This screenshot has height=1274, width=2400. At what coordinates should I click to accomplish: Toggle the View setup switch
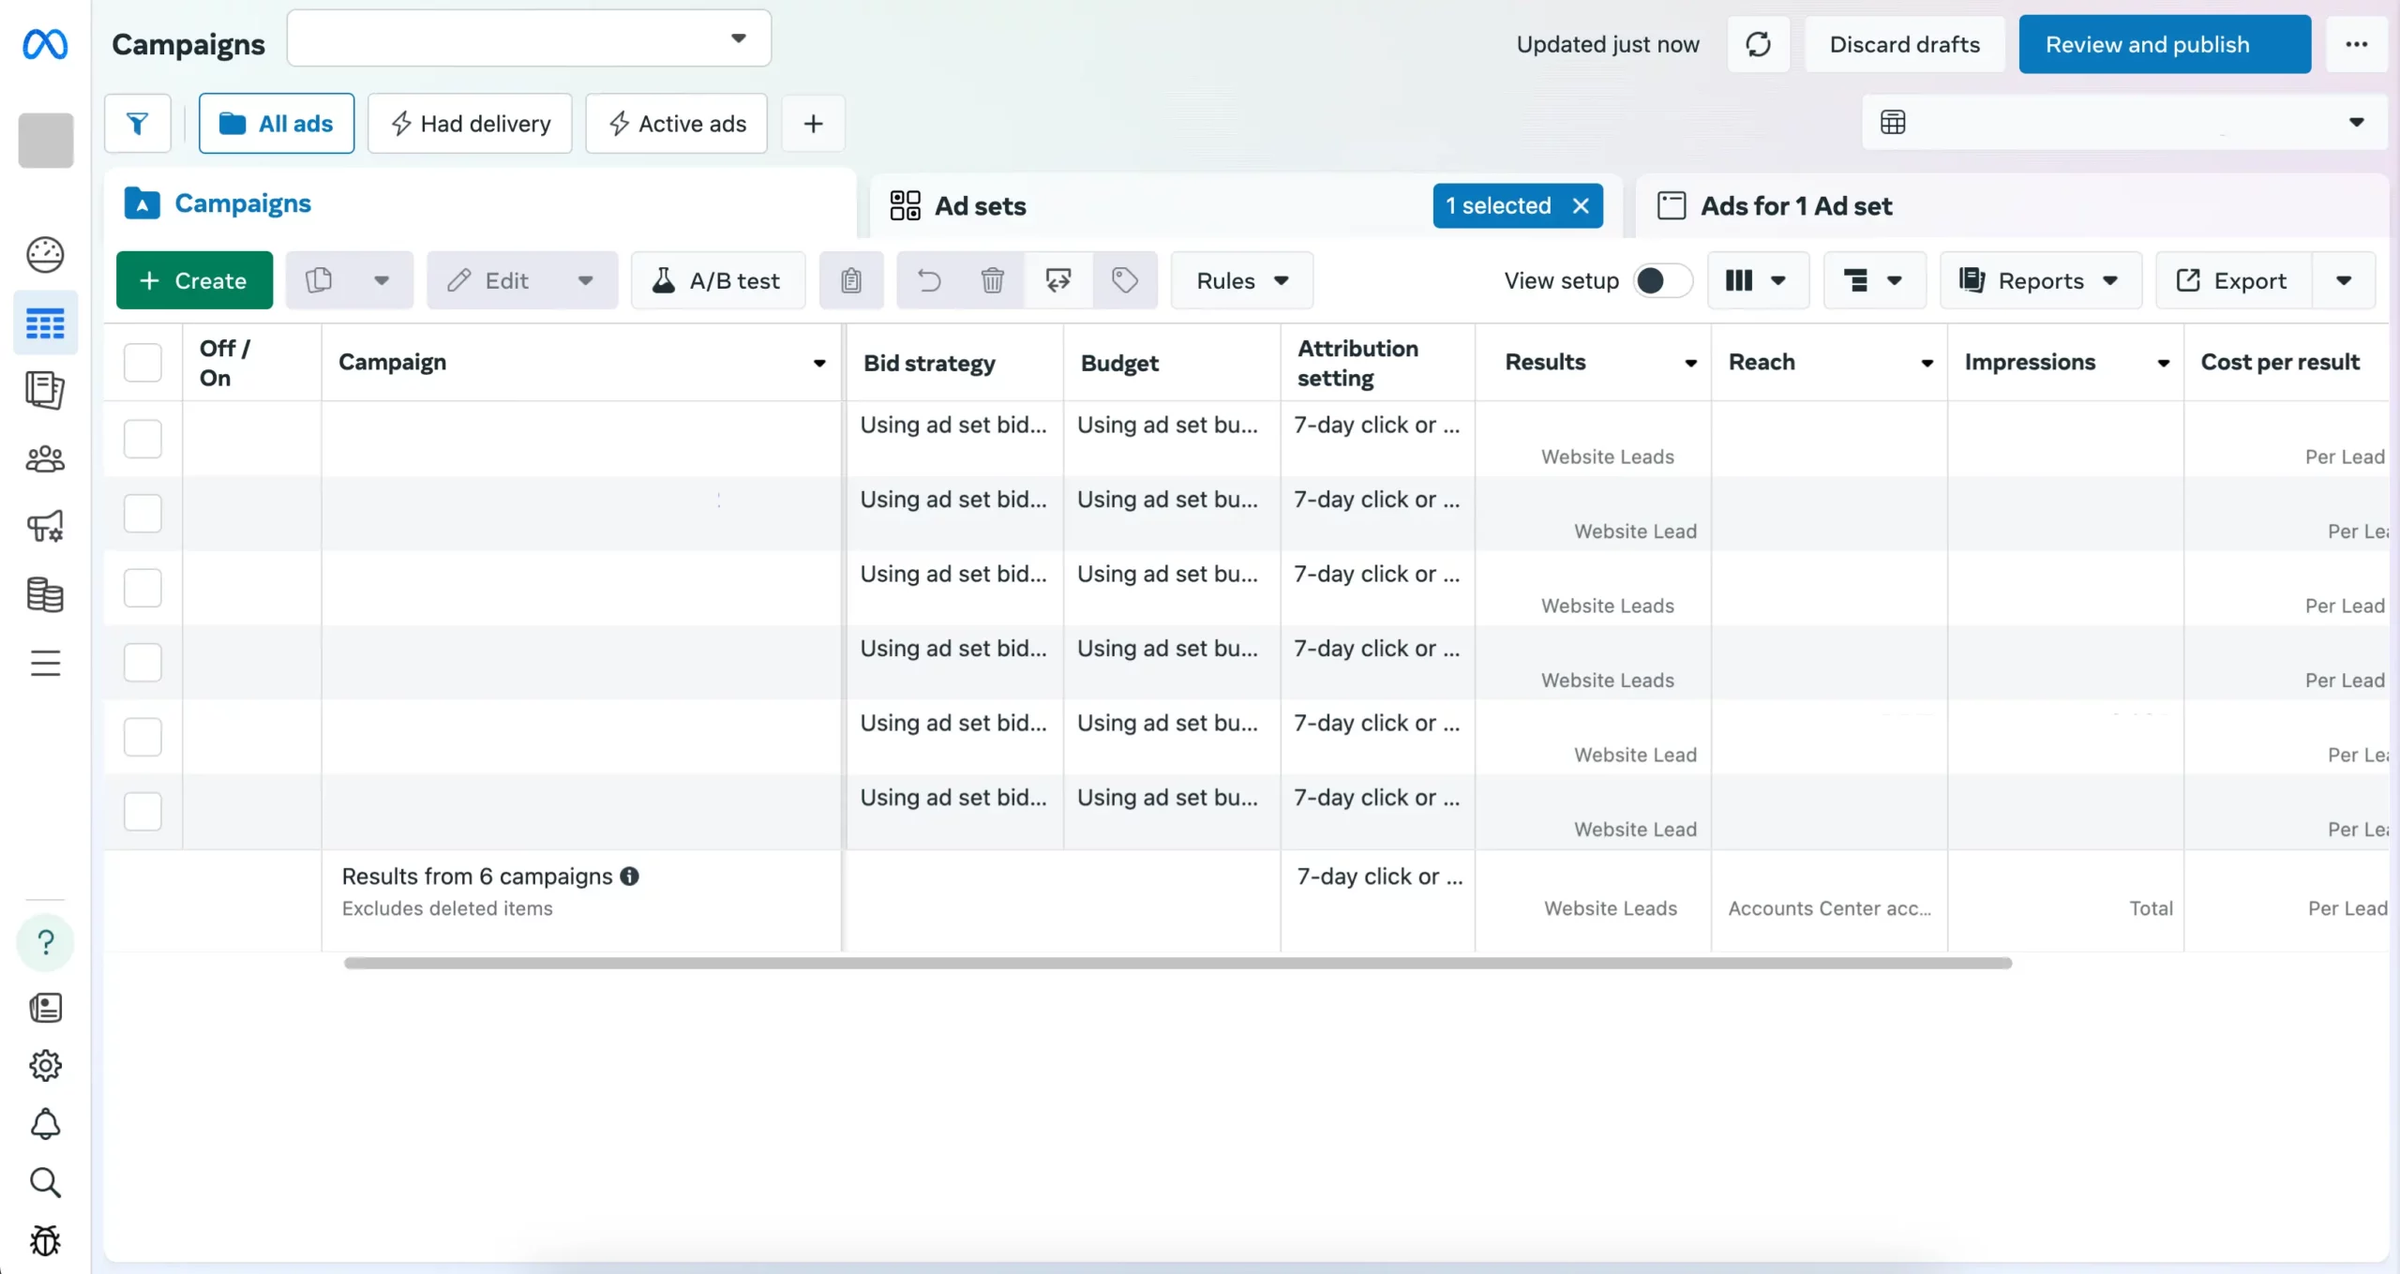(1661, 280)
